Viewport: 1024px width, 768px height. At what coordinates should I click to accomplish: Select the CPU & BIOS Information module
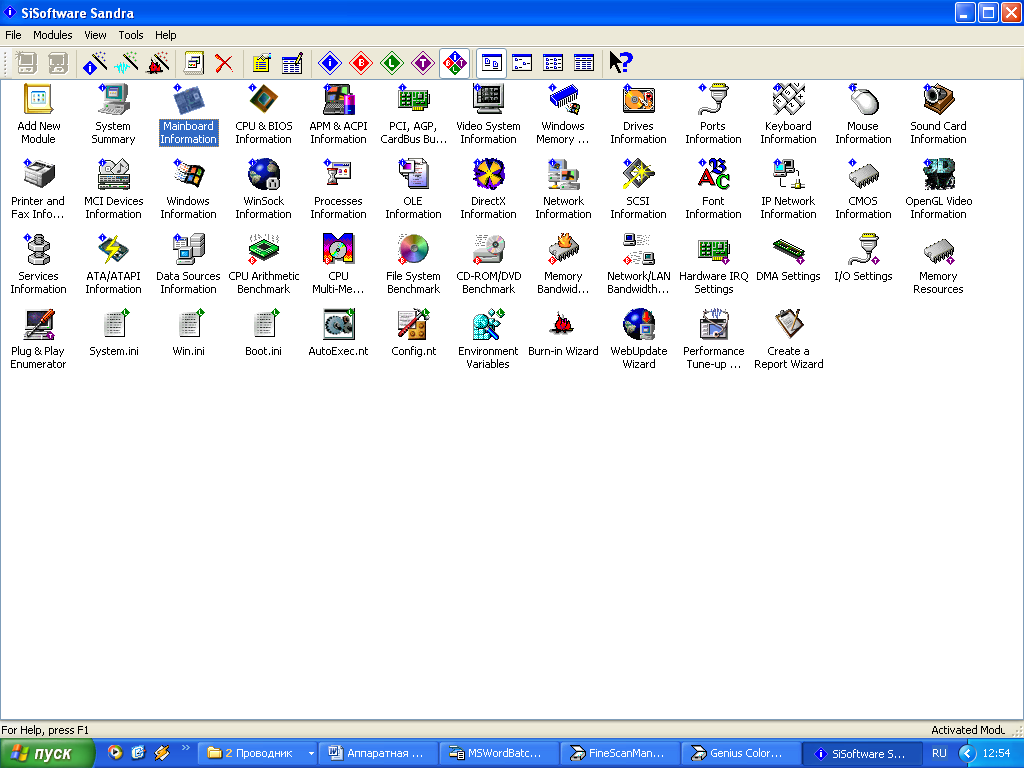(x=264, y=114)
